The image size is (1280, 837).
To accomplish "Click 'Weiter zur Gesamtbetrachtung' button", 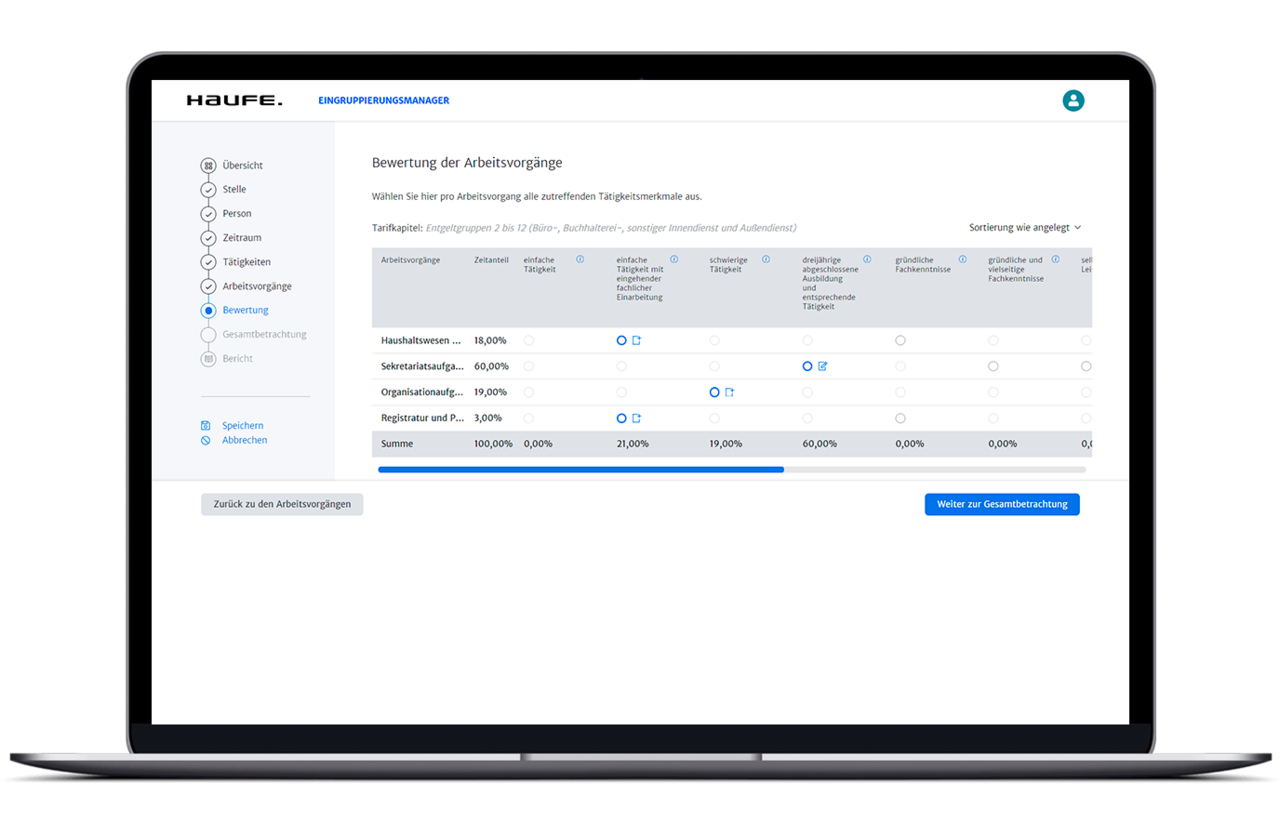I will click(1002, 504).
